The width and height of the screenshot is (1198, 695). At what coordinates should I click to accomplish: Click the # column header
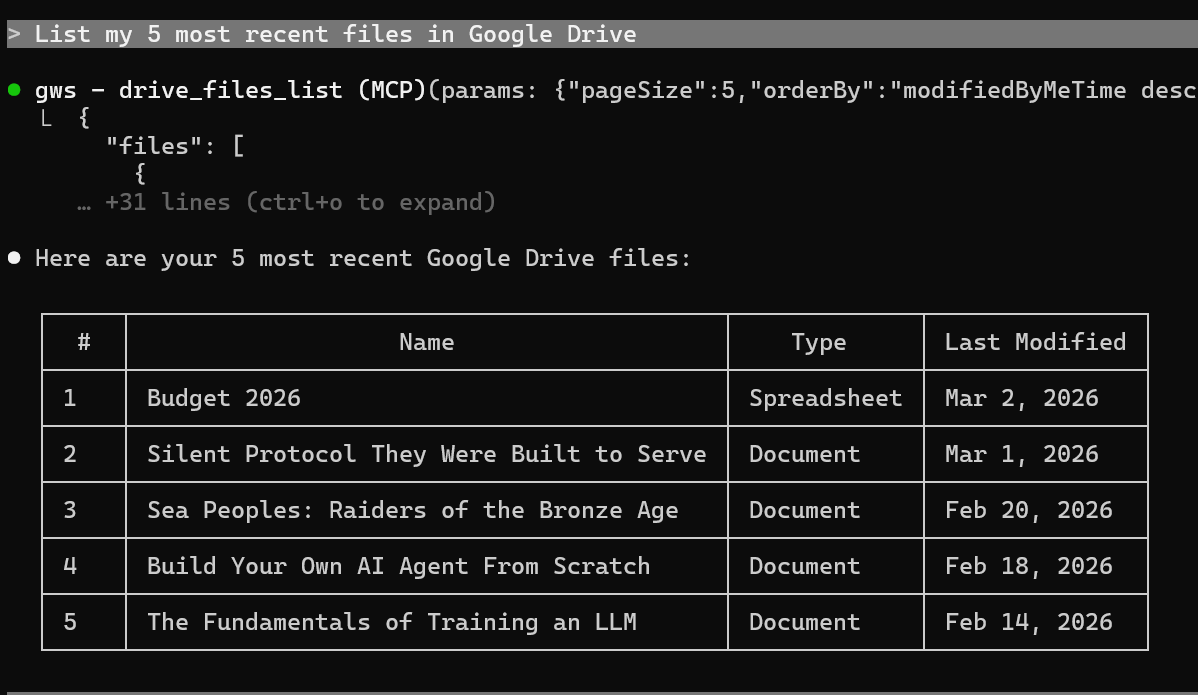coord(84,342)
